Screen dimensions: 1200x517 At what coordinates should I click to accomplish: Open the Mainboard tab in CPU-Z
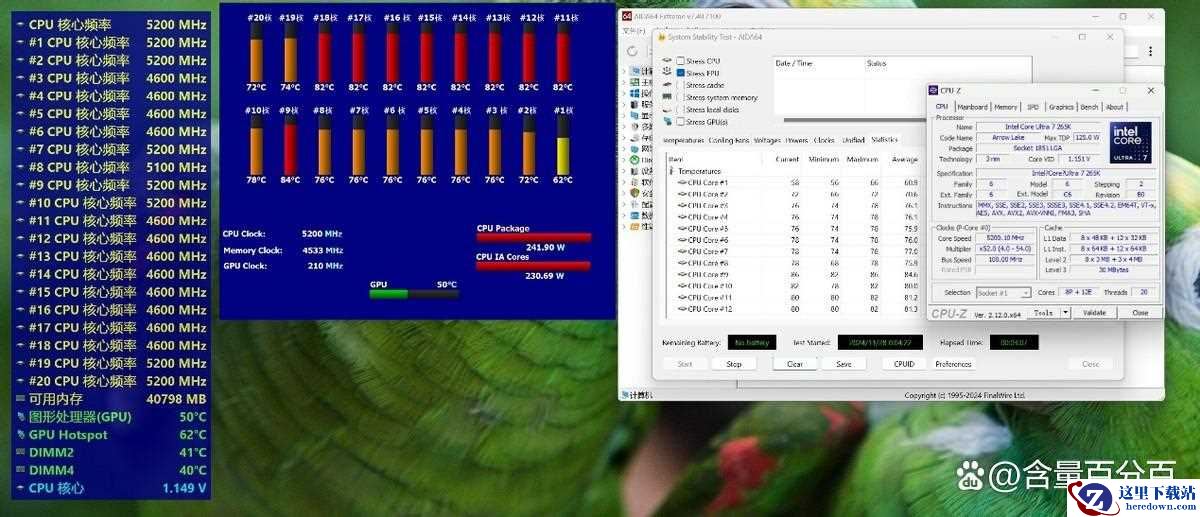click(x=971, y=107)
